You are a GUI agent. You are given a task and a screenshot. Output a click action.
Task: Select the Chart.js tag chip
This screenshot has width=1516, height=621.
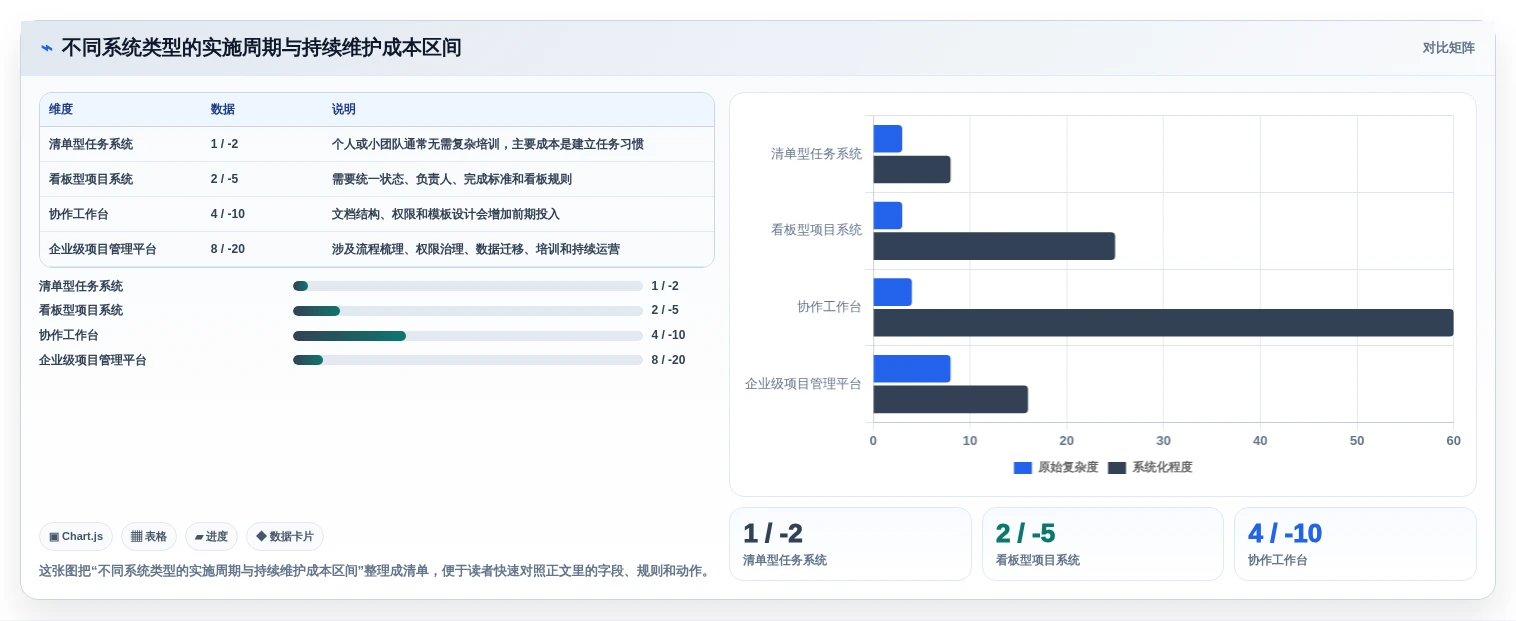tap(76, 537)
